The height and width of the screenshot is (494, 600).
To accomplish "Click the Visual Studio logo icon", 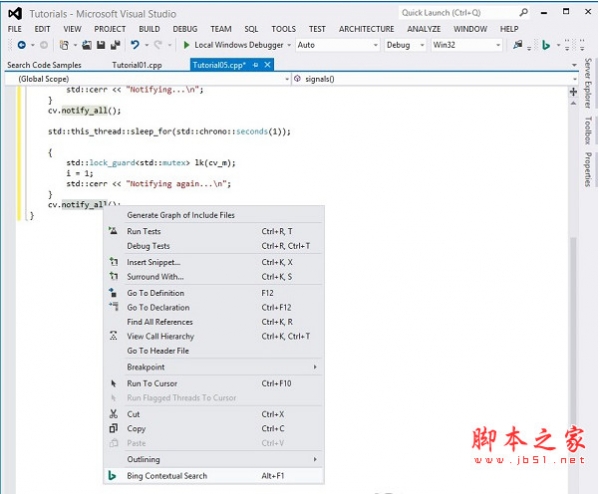I will click(x=15, y=14).
